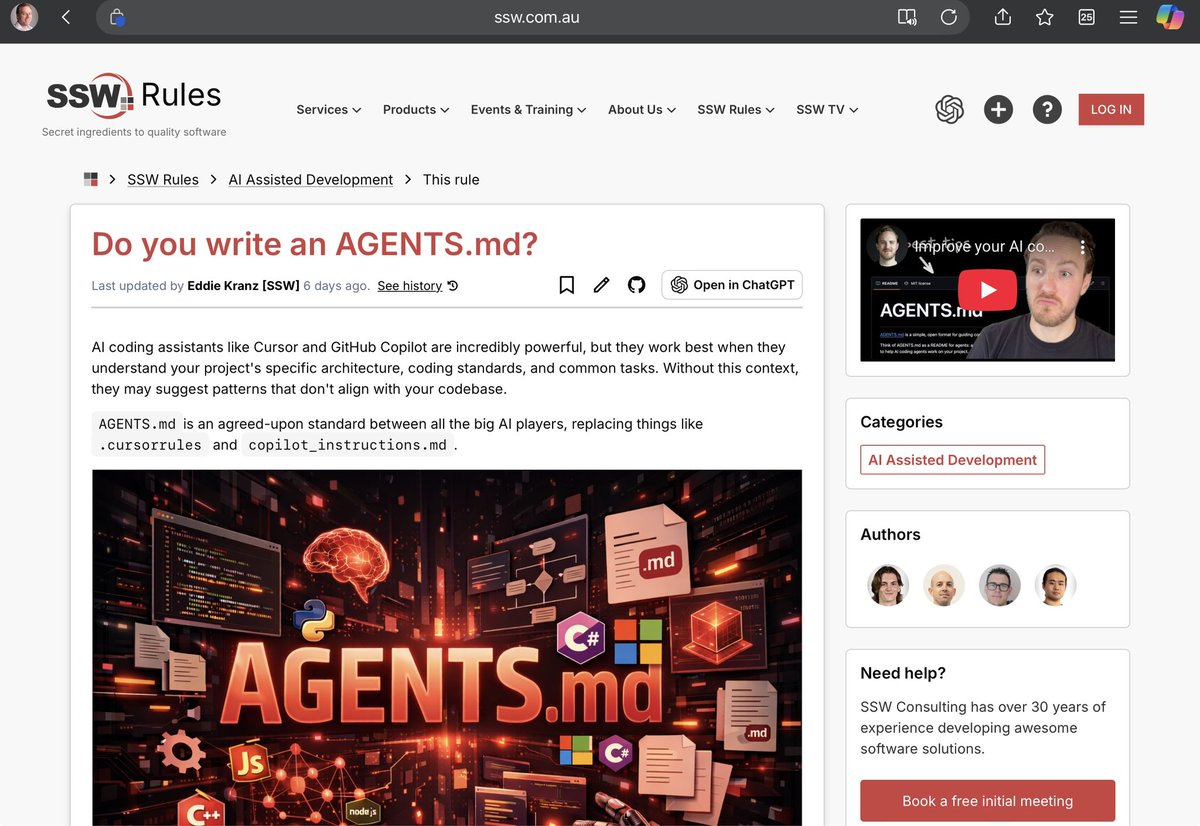Image resolution: width=1200 pixels, height=826 pixels.
Task: Click the 'This rule' breadcrumb text
Action: (451, 180)
